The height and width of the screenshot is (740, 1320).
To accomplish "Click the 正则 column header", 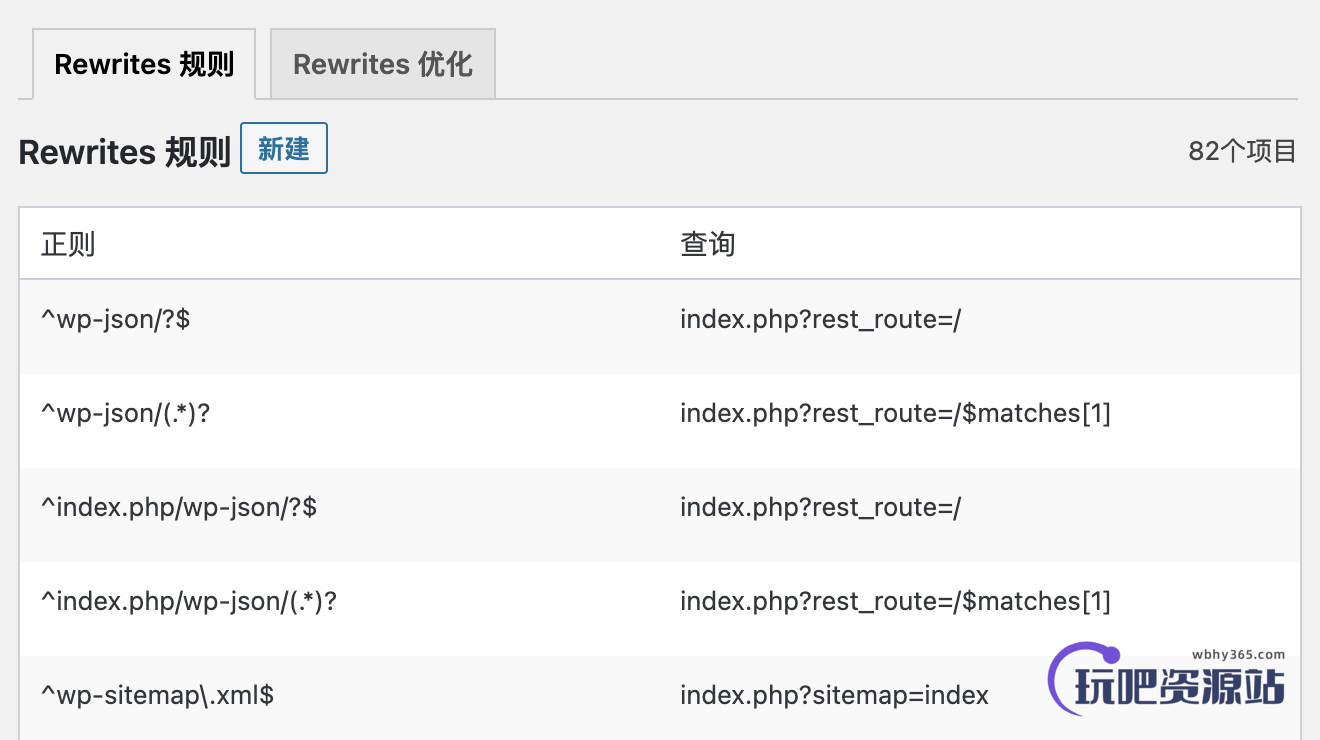I will pos(68,244).
